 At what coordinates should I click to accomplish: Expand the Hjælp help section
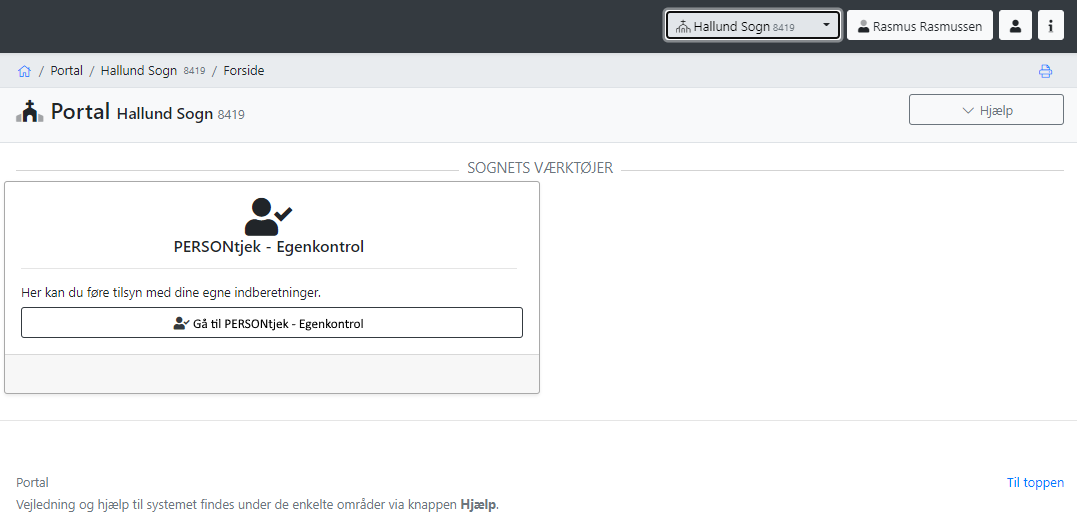[x=986, y=110]
